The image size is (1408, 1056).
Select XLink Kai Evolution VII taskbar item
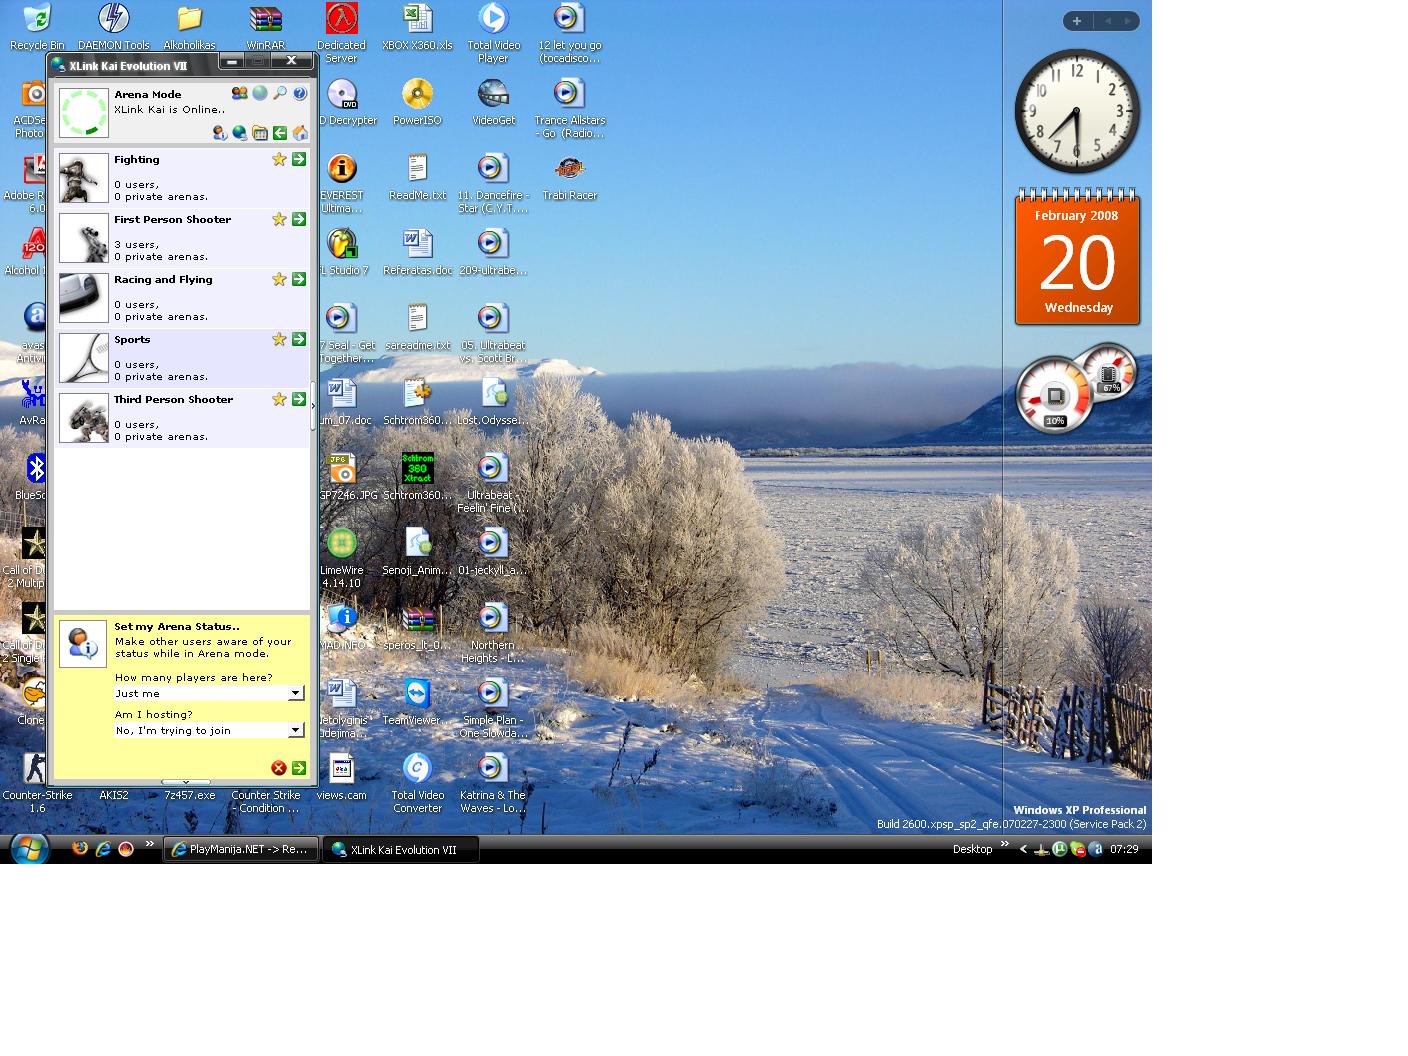coord(401,849)
